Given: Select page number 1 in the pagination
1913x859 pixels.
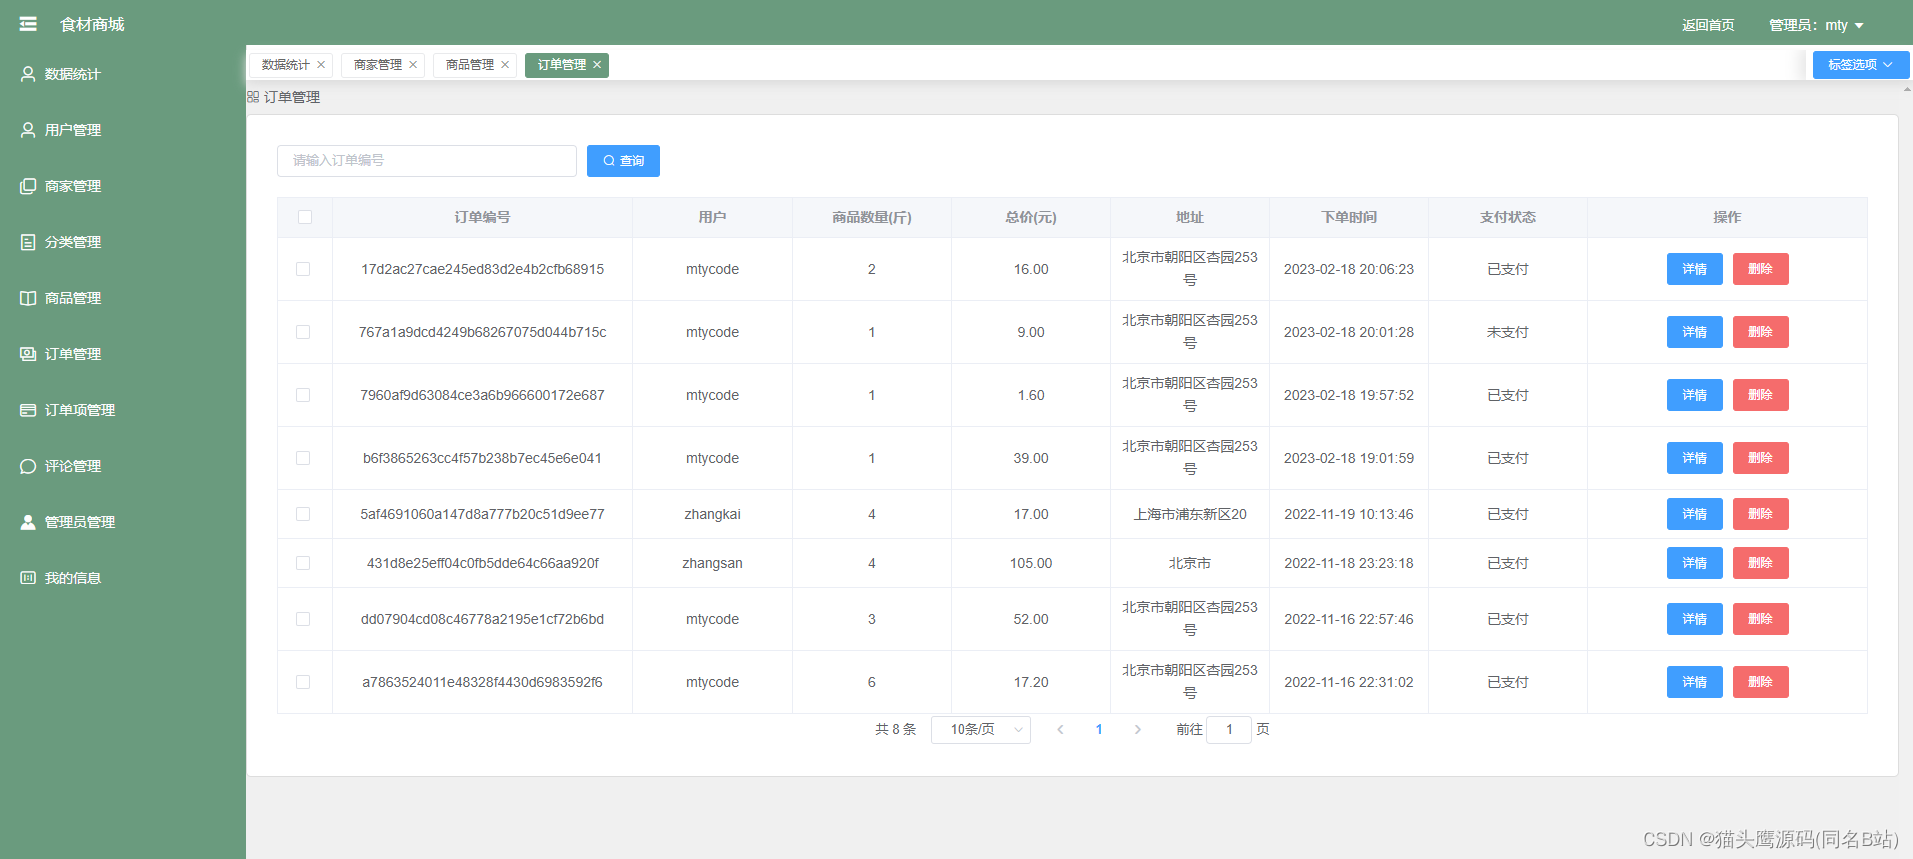Looking at the screenshot, I should click(1099, 730).
